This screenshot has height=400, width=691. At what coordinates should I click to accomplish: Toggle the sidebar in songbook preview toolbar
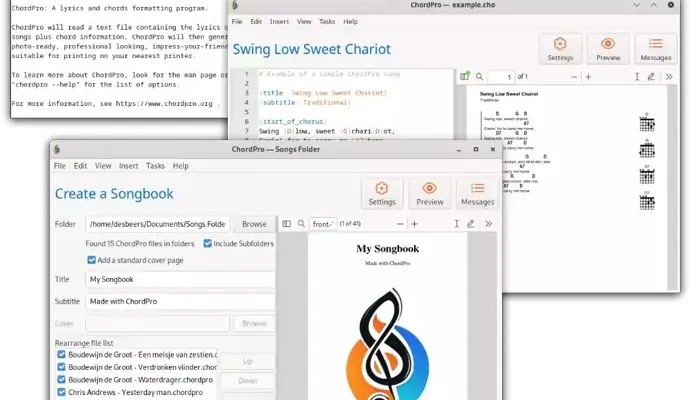pos(285,224)
